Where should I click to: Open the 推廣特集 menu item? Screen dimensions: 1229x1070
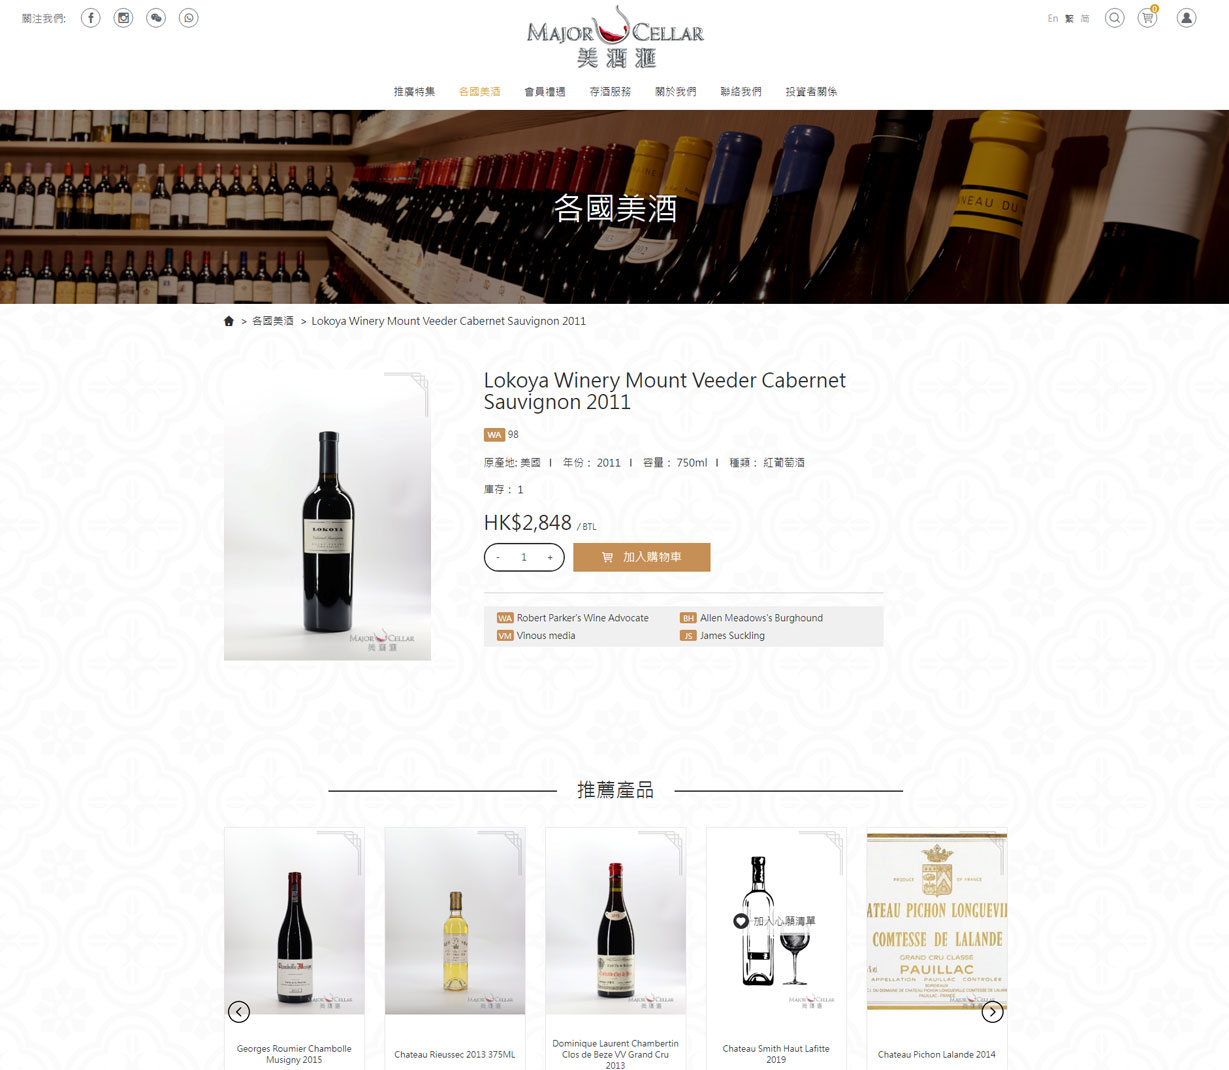tap(414, 92)
